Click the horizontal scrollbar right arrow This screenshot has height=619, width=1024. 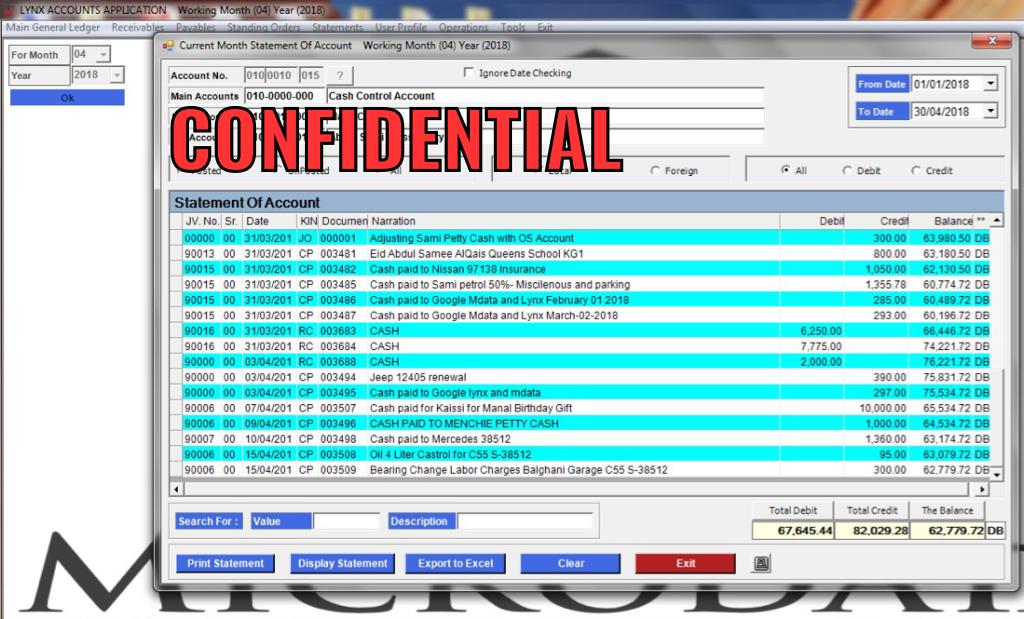tap(982, 488)
